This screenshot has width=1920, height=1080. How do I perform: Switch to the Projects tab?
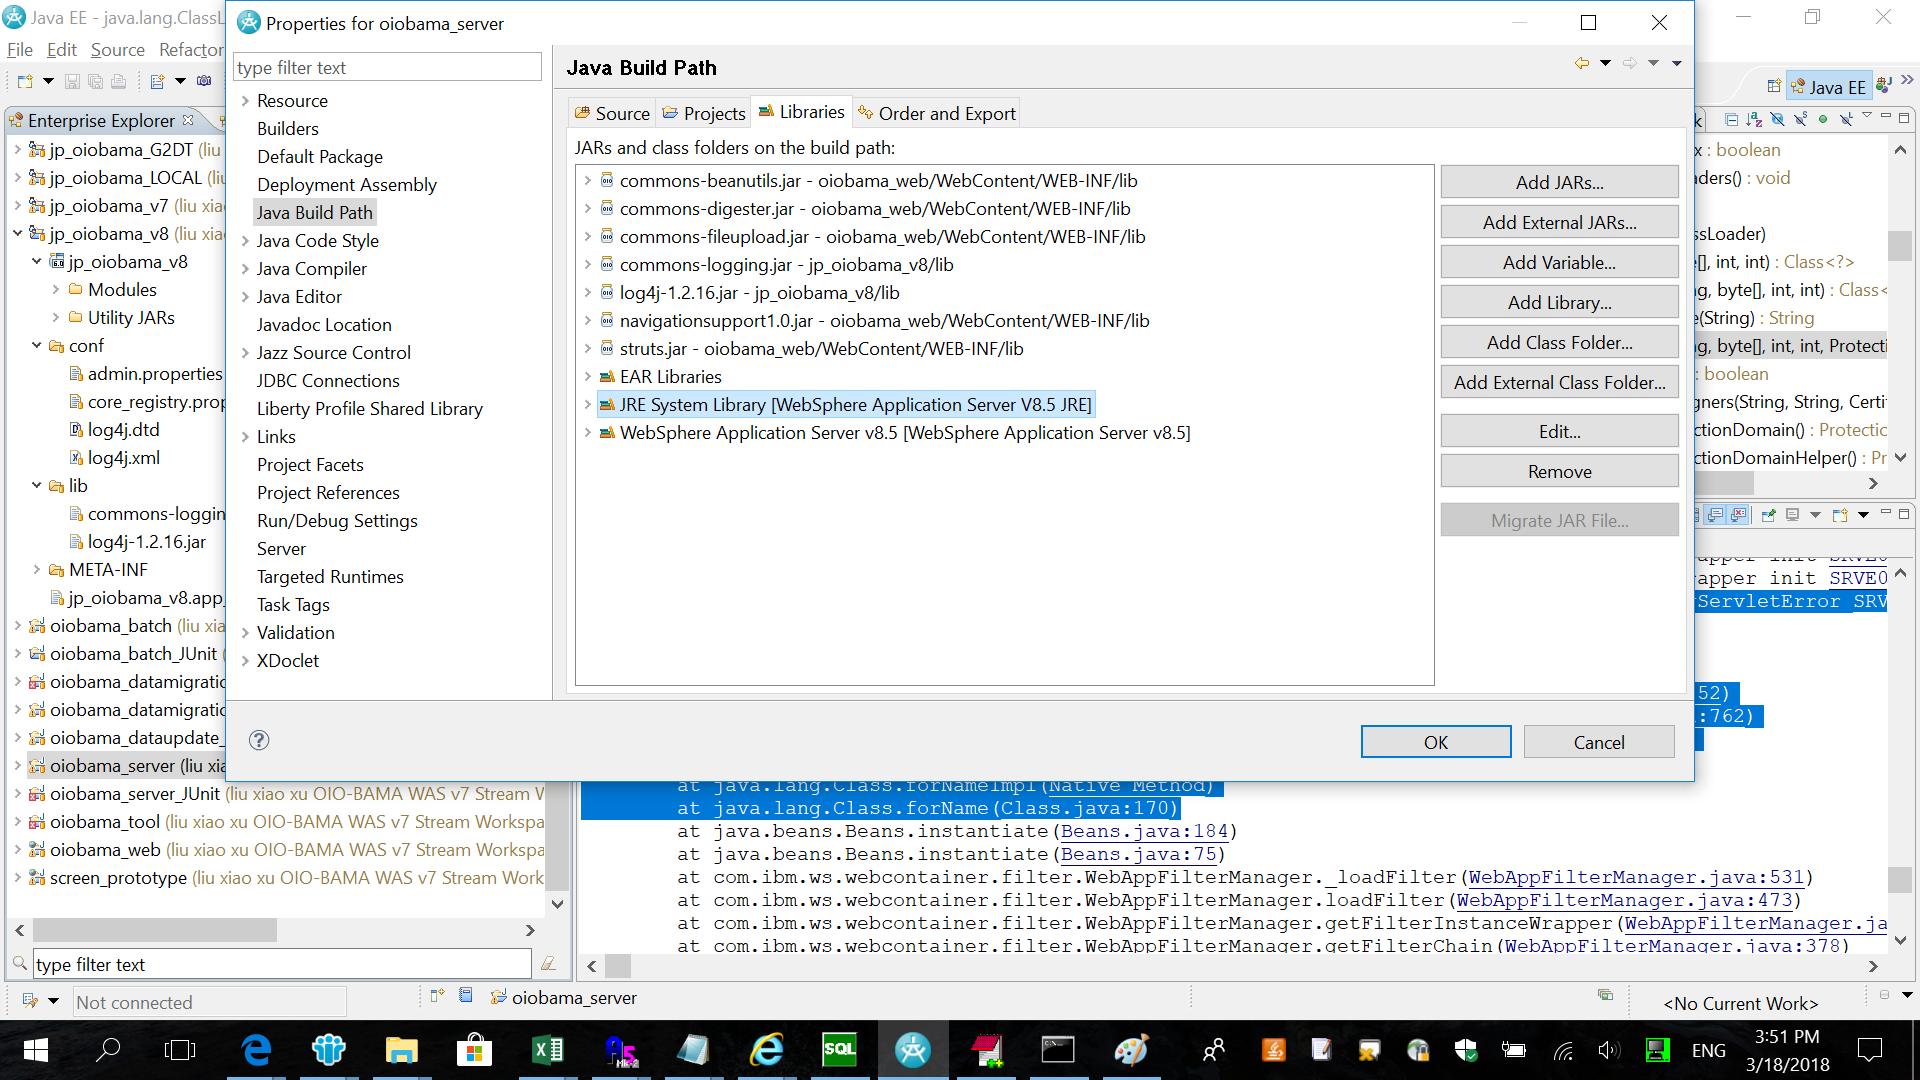coord(704,114)
